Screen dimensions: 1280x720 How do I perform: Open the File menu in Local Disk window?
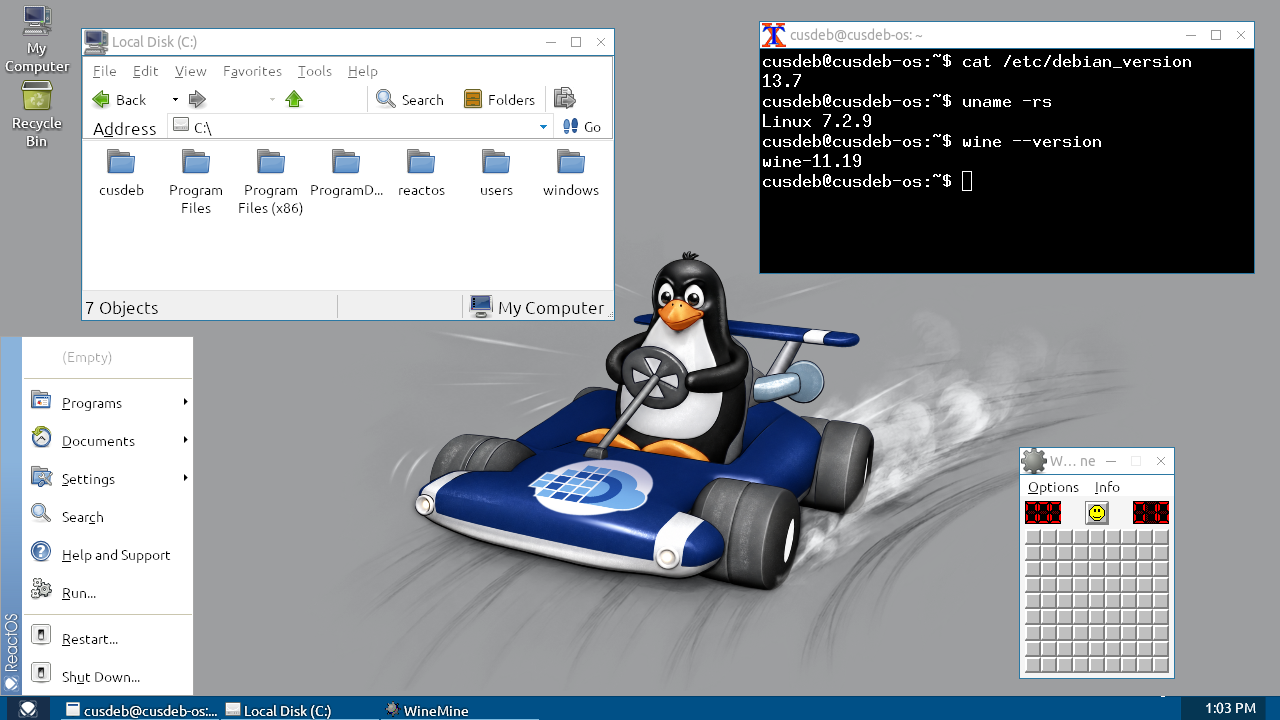pyautogui.click(x=105, y=71)
